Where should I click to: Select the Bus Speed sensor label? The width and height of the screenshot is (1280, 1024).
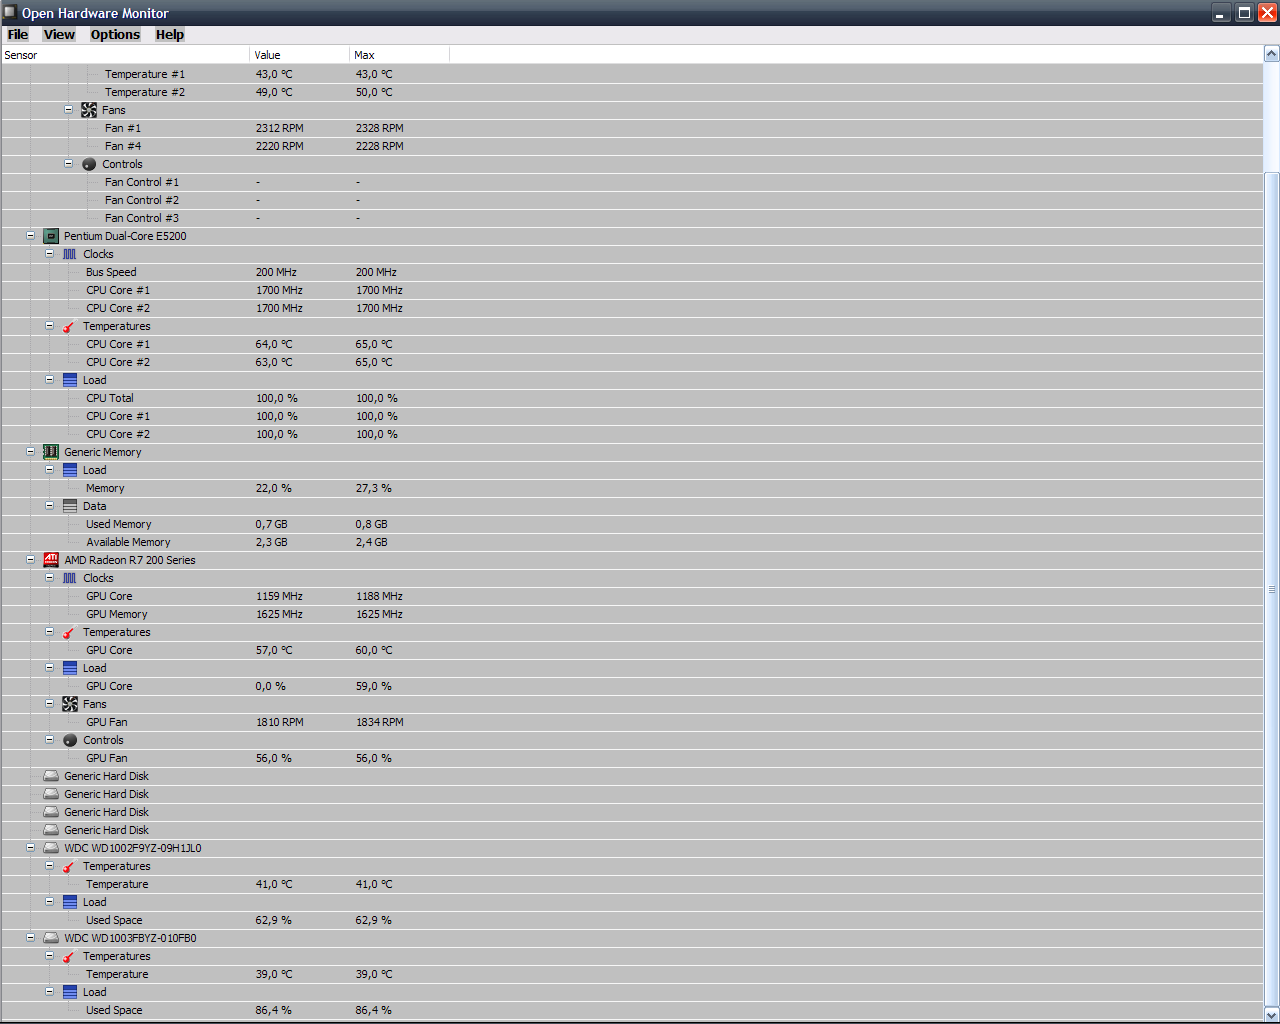tap(111, 272)
